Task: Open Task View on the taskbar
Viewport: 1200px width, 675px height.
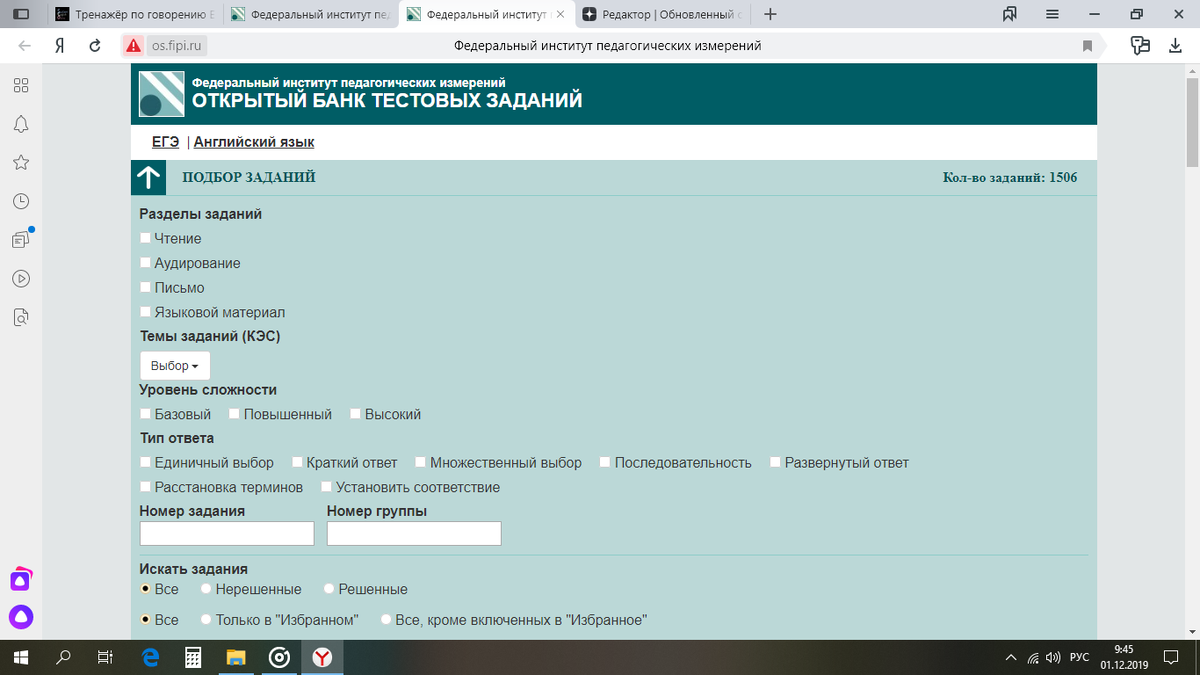Action: click(104, 657)
